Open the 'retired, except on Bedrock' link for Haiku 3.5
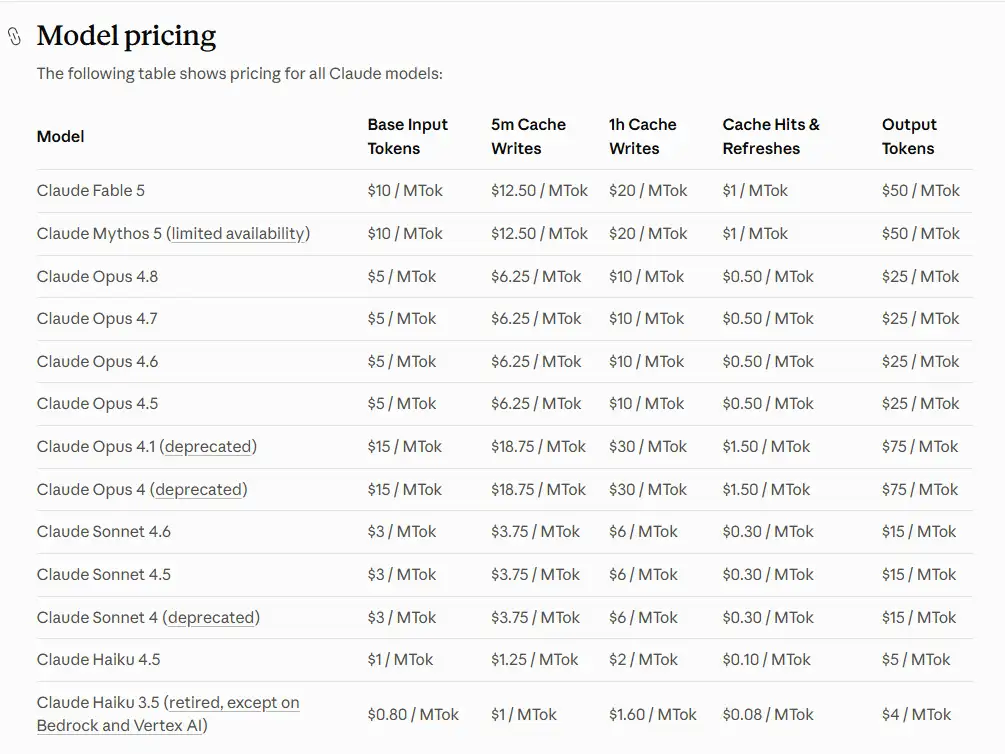 pos(168,714)
